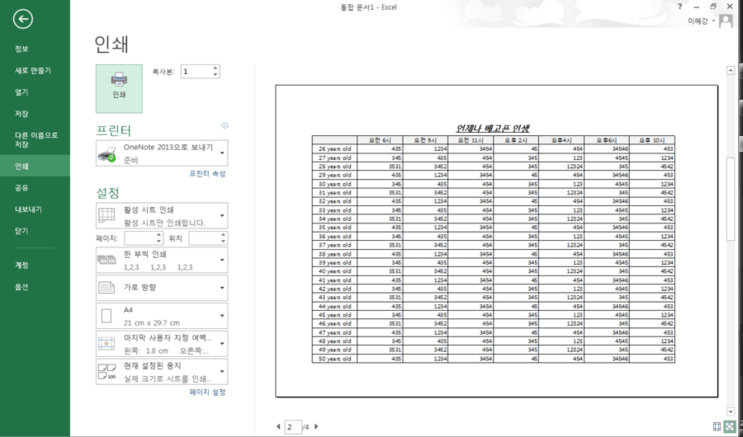Toggle zoom to page icon
The image size is (743, 437).
(730, 427)
